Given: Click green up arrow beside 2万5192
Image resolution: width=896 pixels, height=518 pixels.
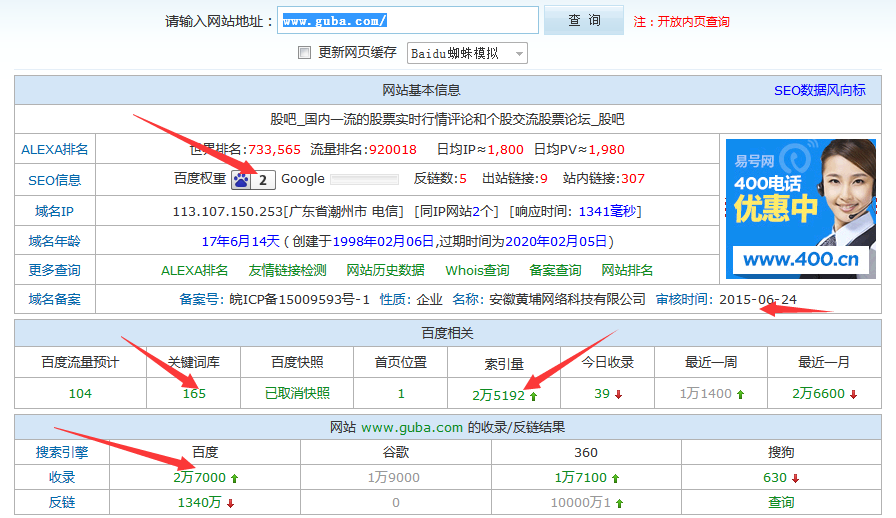Looking at the screenshot, I should (534, 396).
